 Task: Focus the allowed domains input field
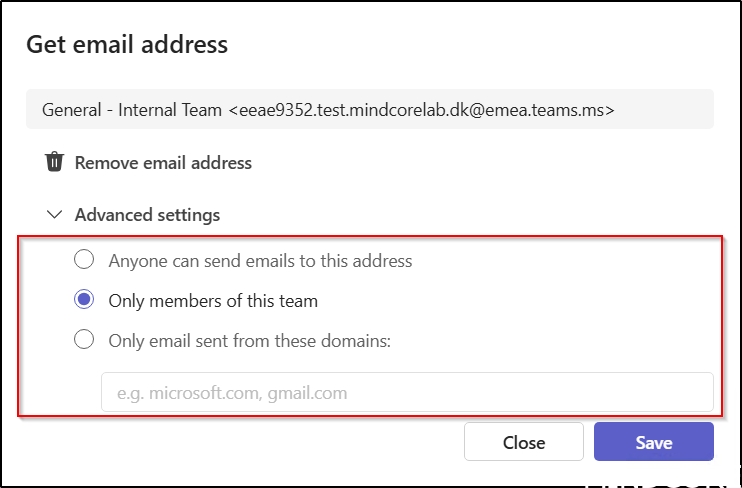[407, 393]
